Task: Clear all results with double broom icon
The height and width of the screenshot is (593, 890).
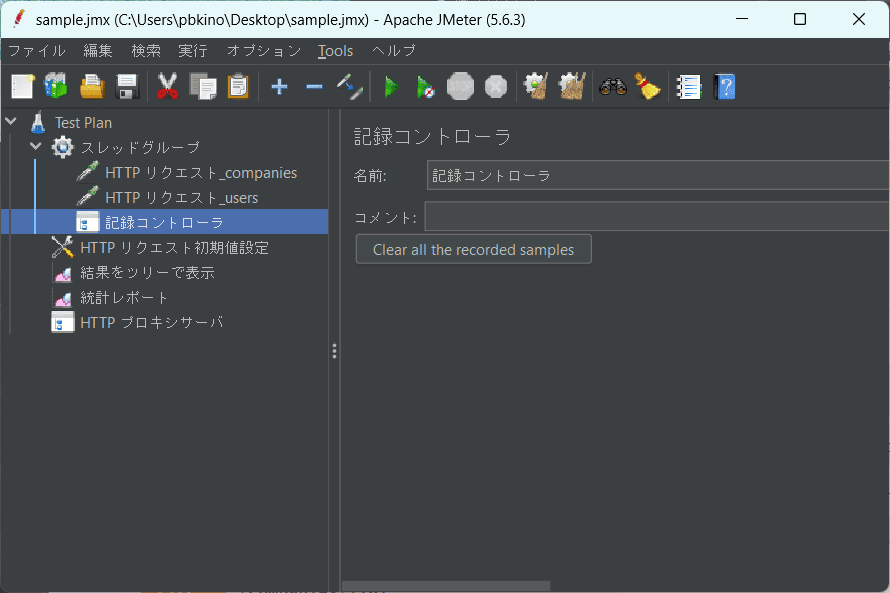Action: coord(572,87)
